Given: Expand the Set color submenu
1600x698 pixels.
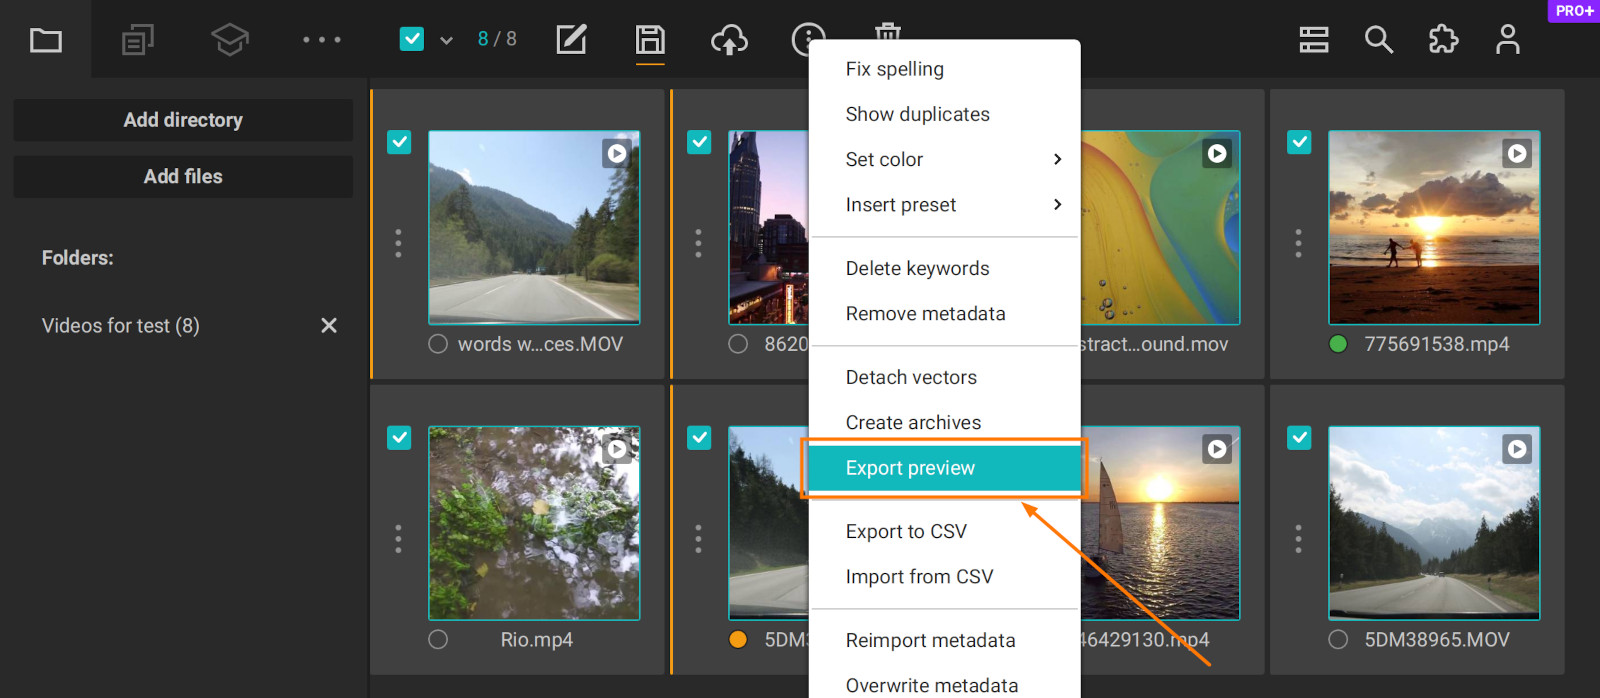Looking at the screenshot, I should coord(944,159).
